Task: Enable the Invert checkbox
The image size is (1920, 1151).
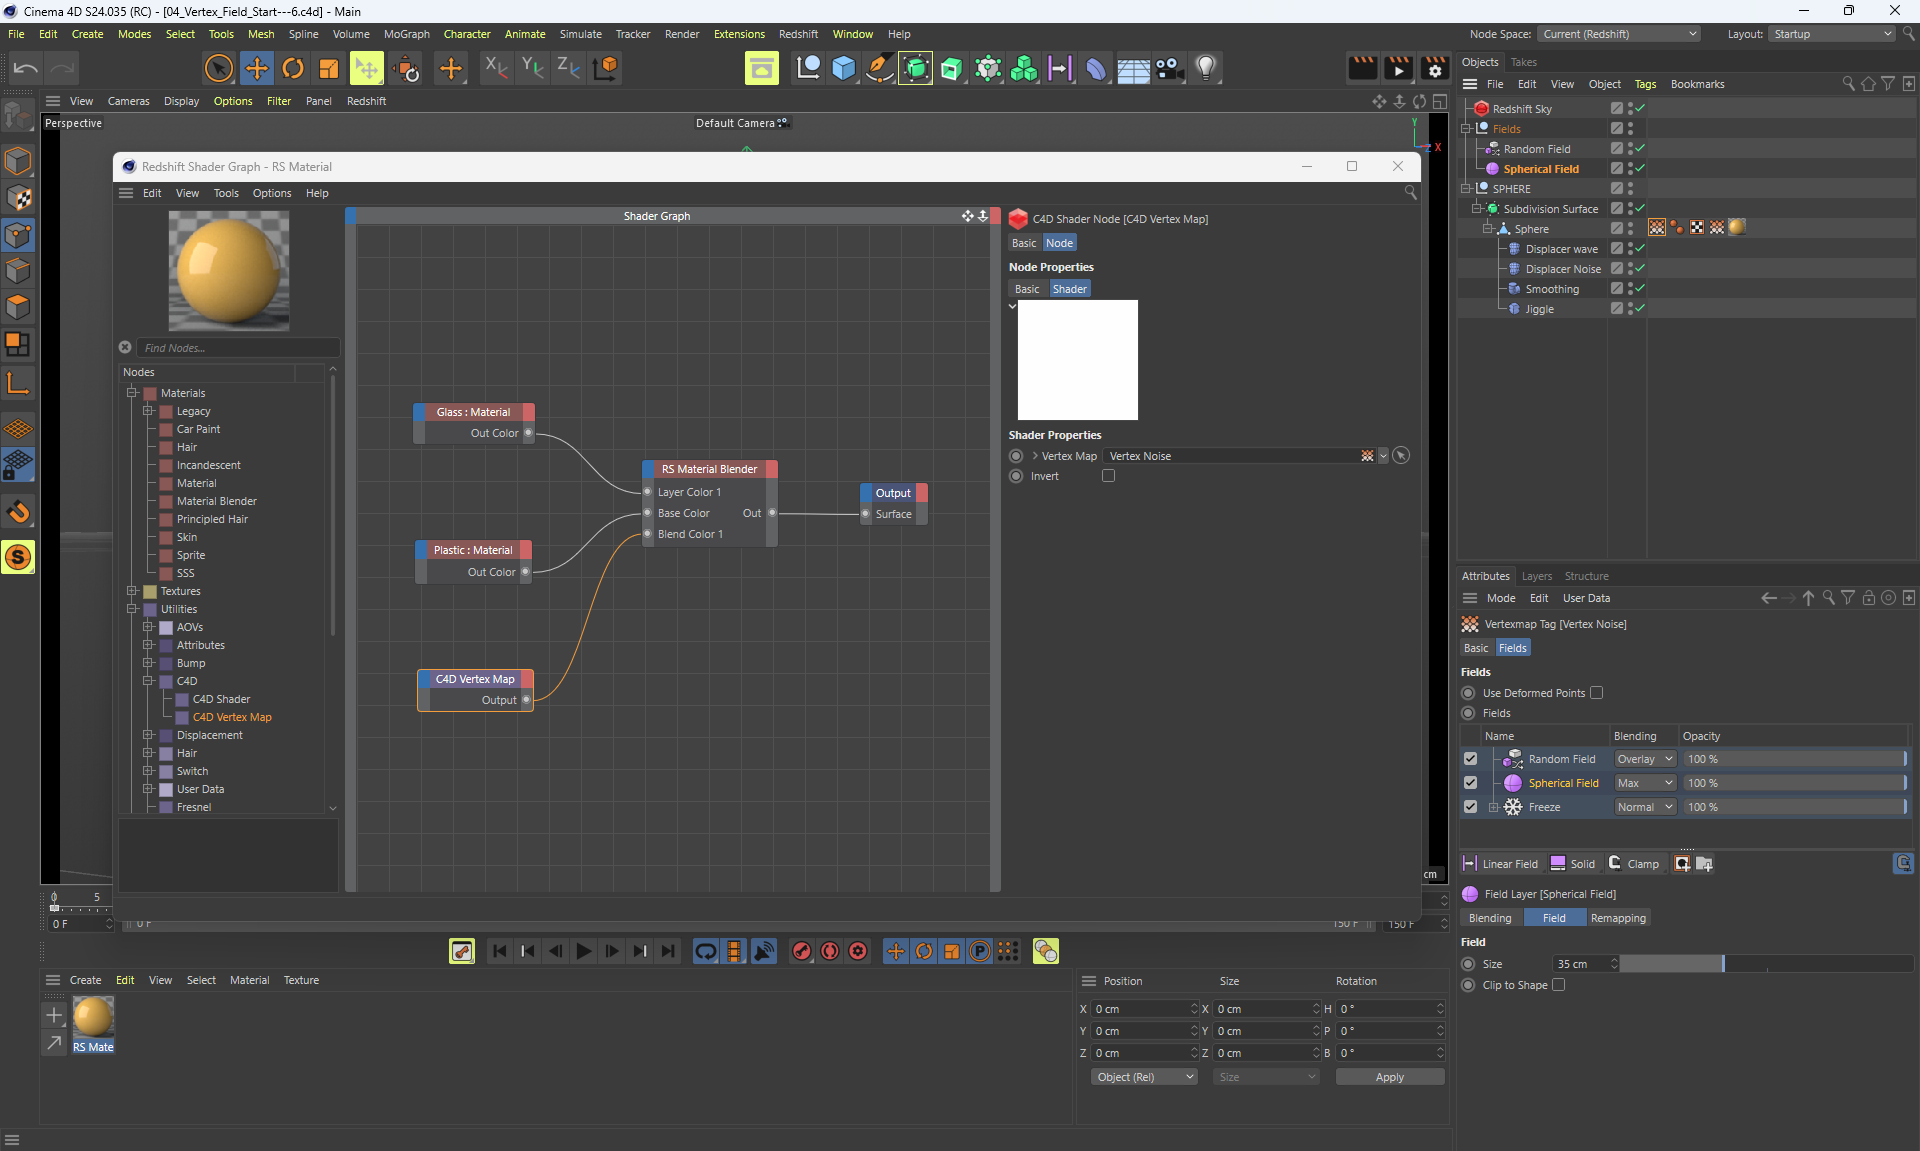Action: [1108, 476]
